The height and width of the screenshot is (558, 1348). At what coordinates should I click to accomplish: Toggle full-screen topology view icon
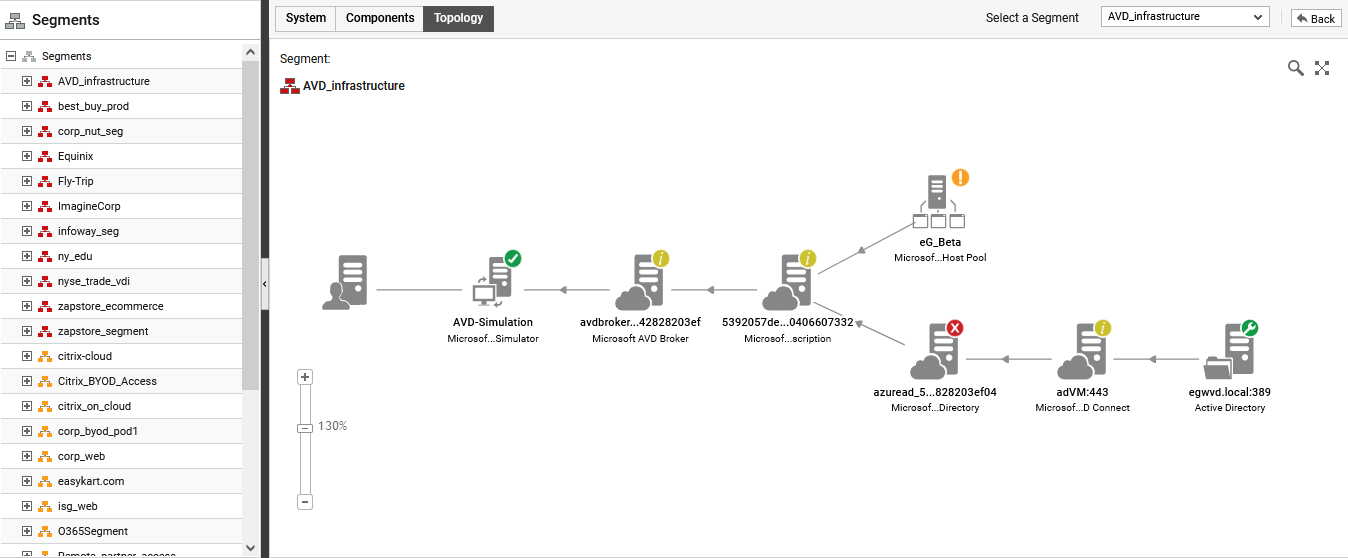pos(1322,68)
